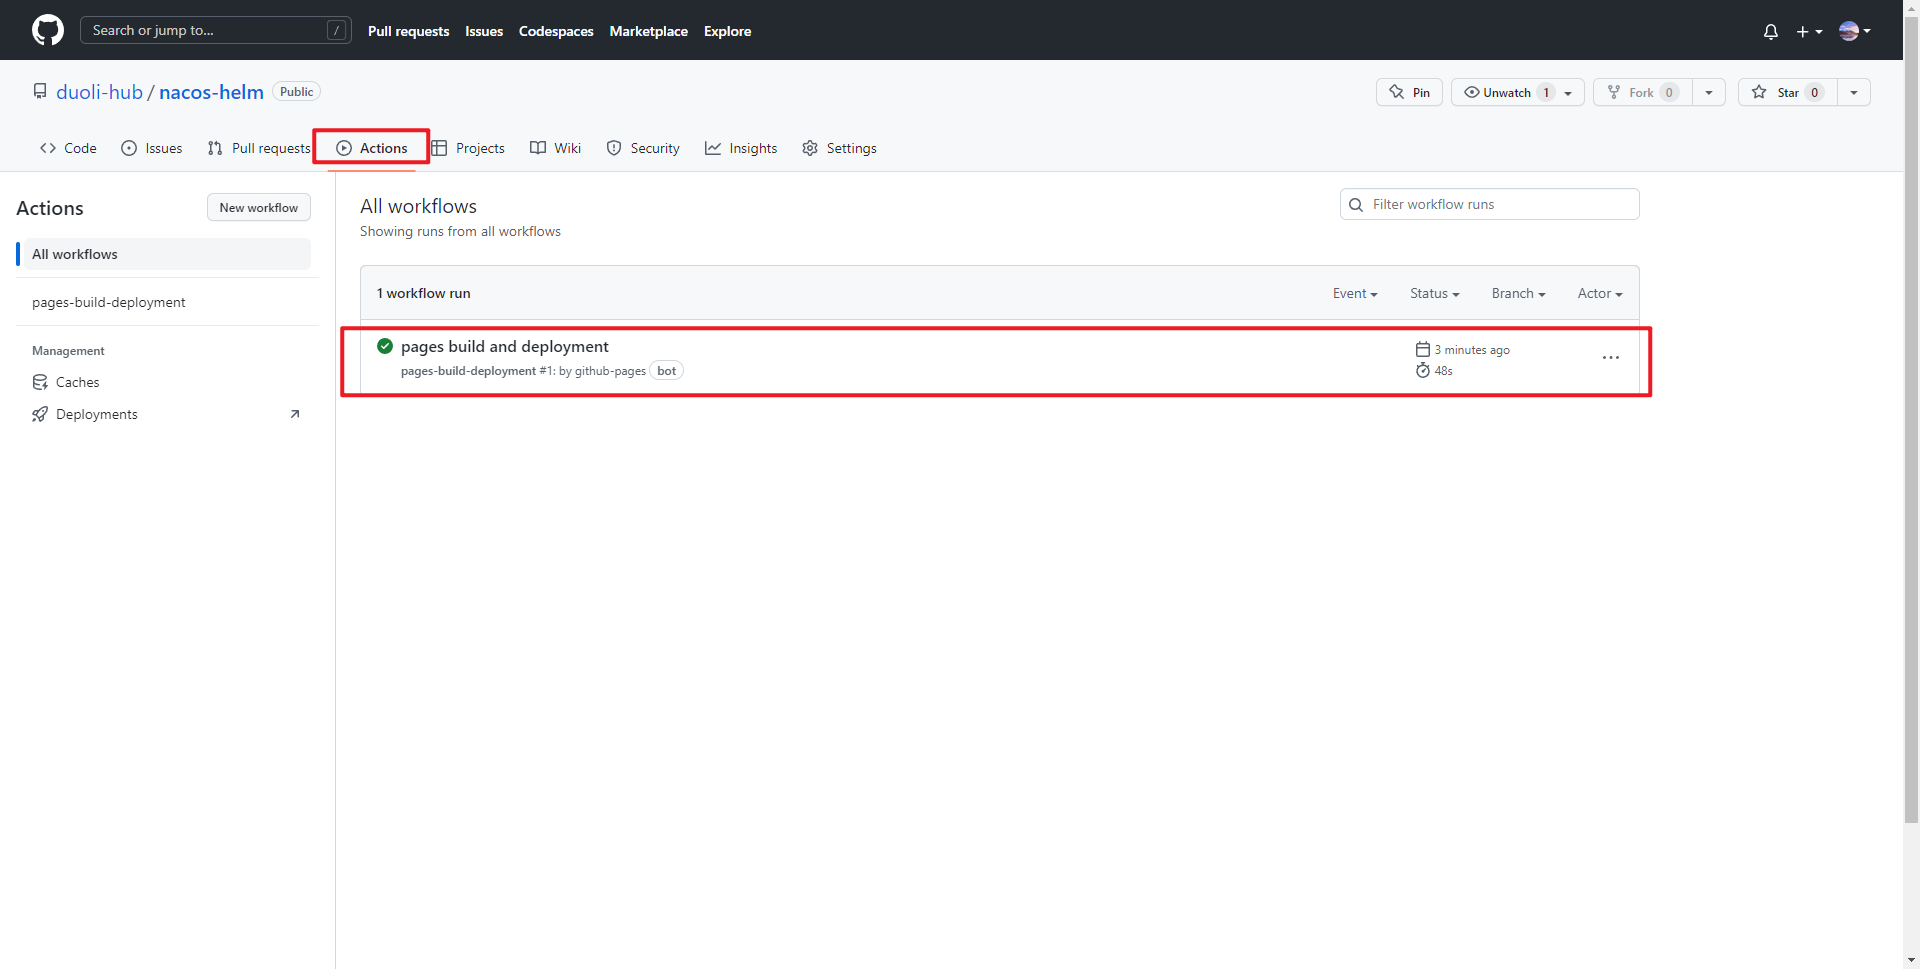This screenshot has width=1920, height=969.
Task: Click the Filter workflow runs search field
Action: pyautogui.click(x=1488, y=204)
